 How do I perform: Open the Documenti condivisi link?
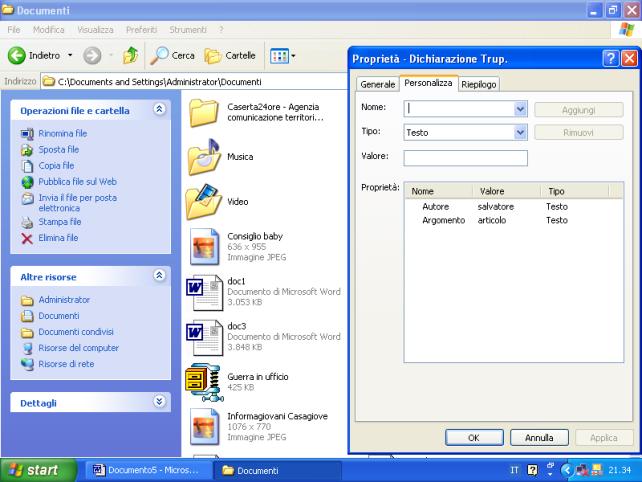[76, 332]
